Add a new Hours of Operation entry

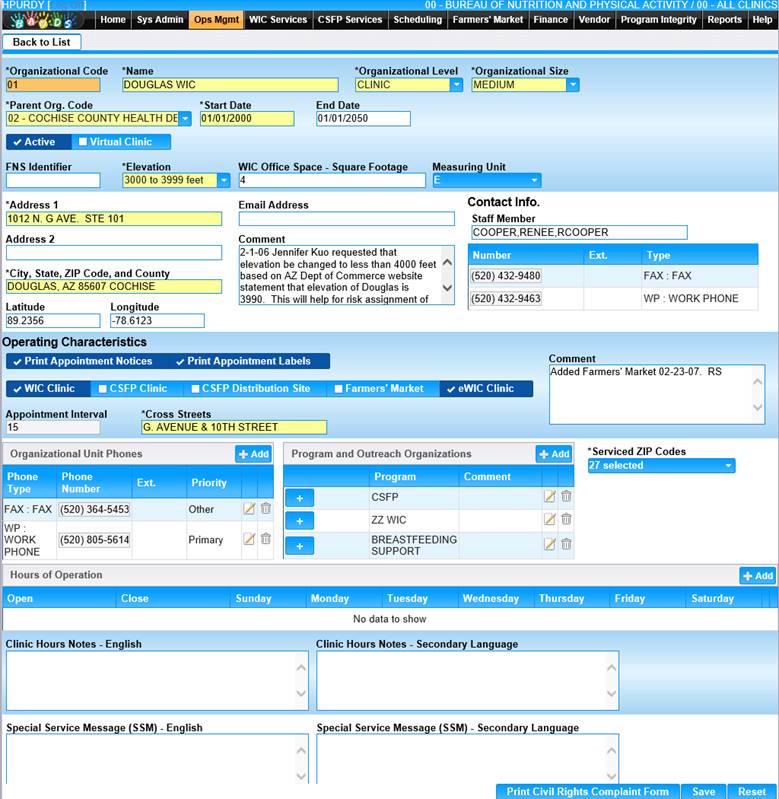pyautogui.click(x=757, y=576)
